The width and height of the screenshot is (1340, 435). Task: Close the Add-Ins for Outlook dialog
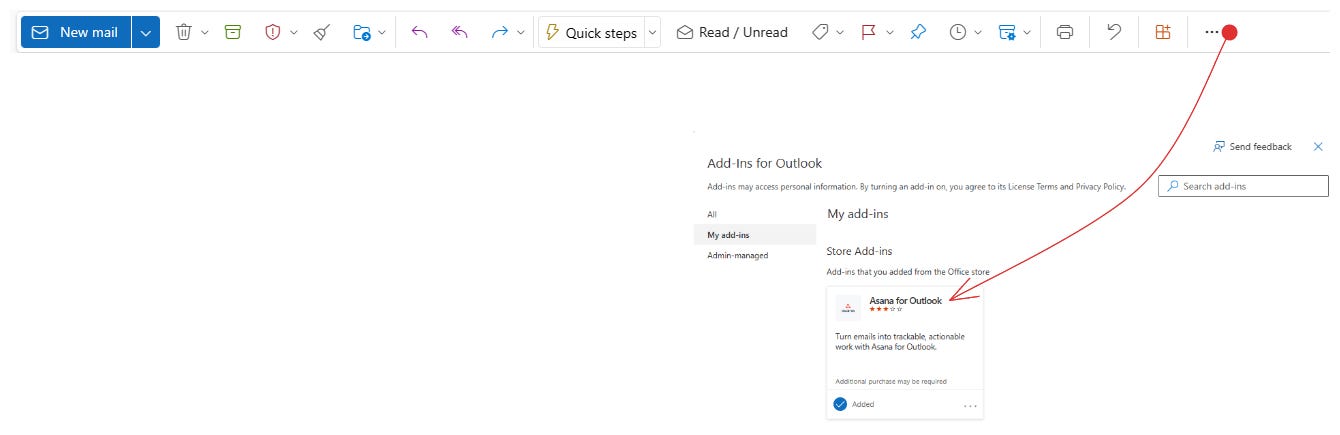coord(1318,147)
